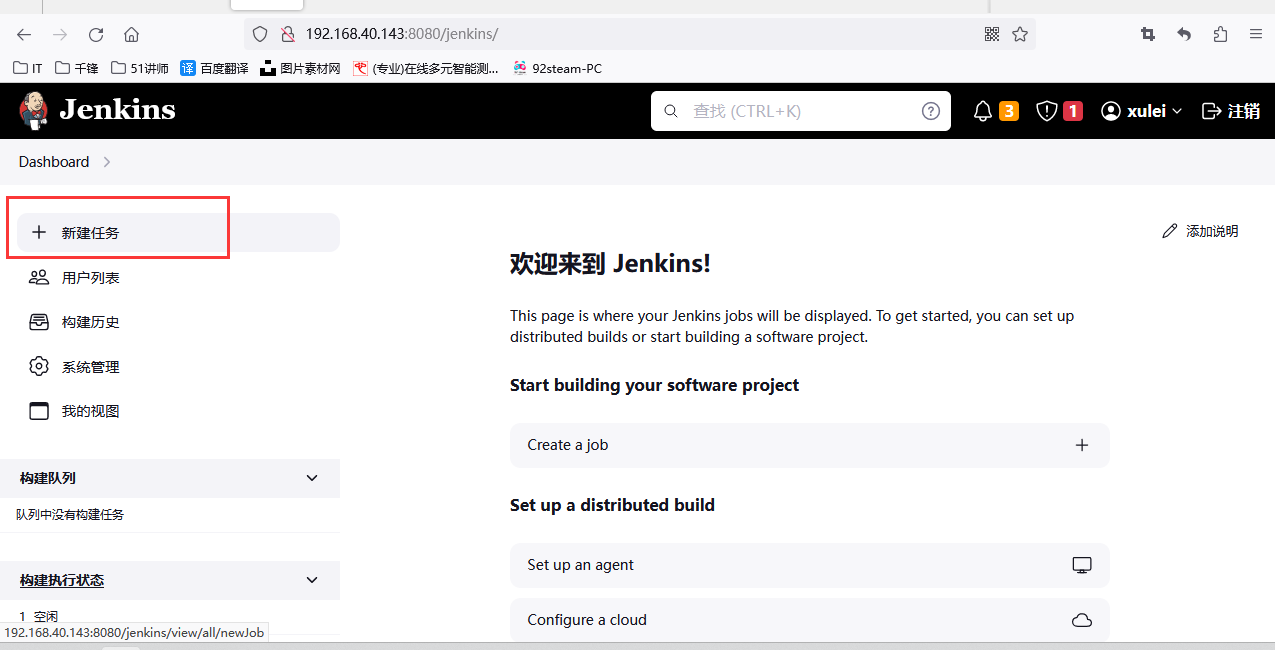The image size is (1275, 650).
Task: Click the browser home icon
Action: [x=131, y=34]
